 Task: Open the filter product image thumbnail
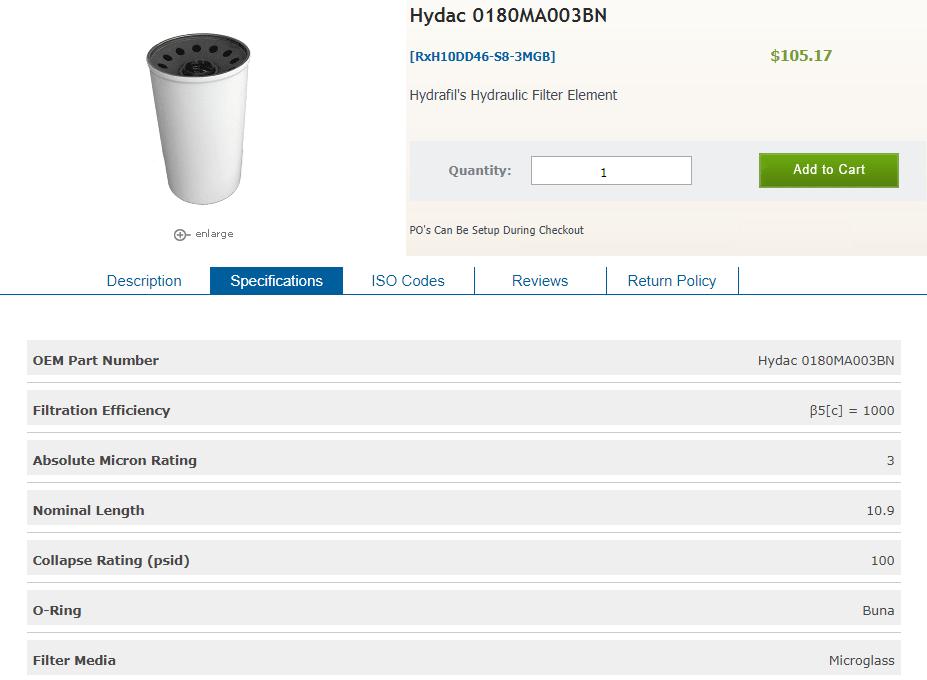(x=199, y=118)
